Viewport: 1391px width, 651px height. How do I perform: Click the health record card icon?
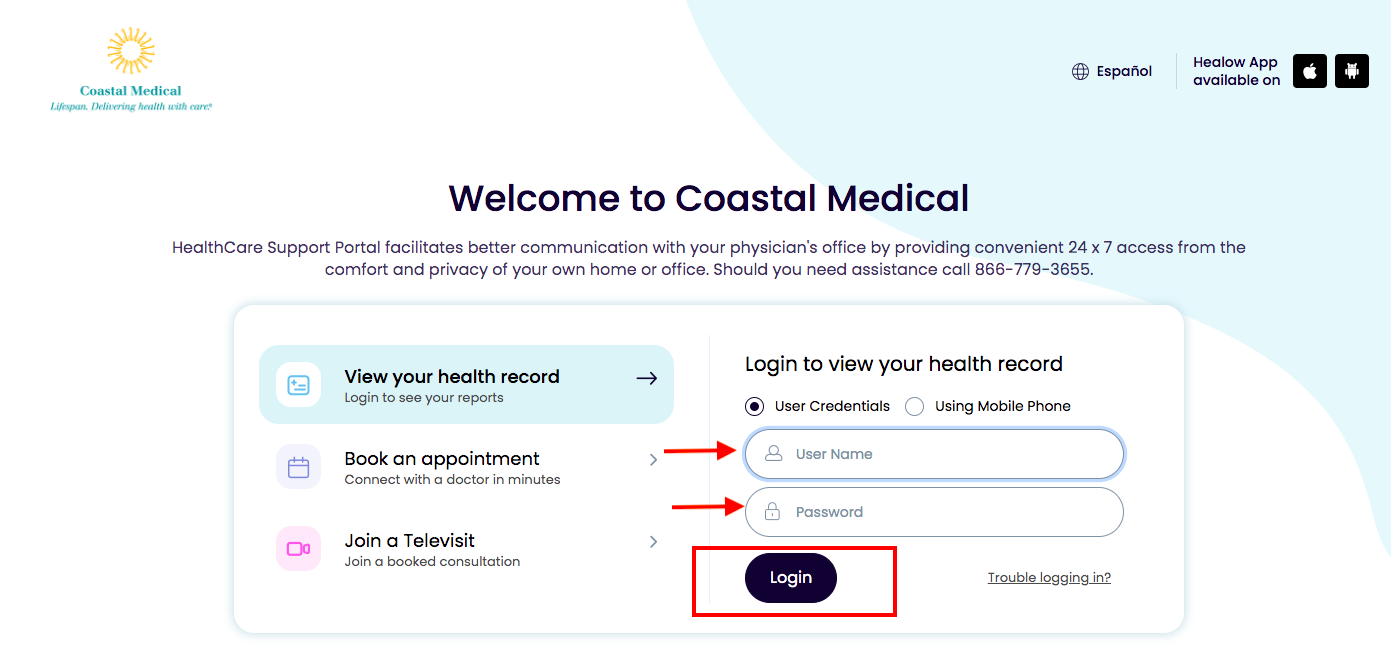coord(298,385)
